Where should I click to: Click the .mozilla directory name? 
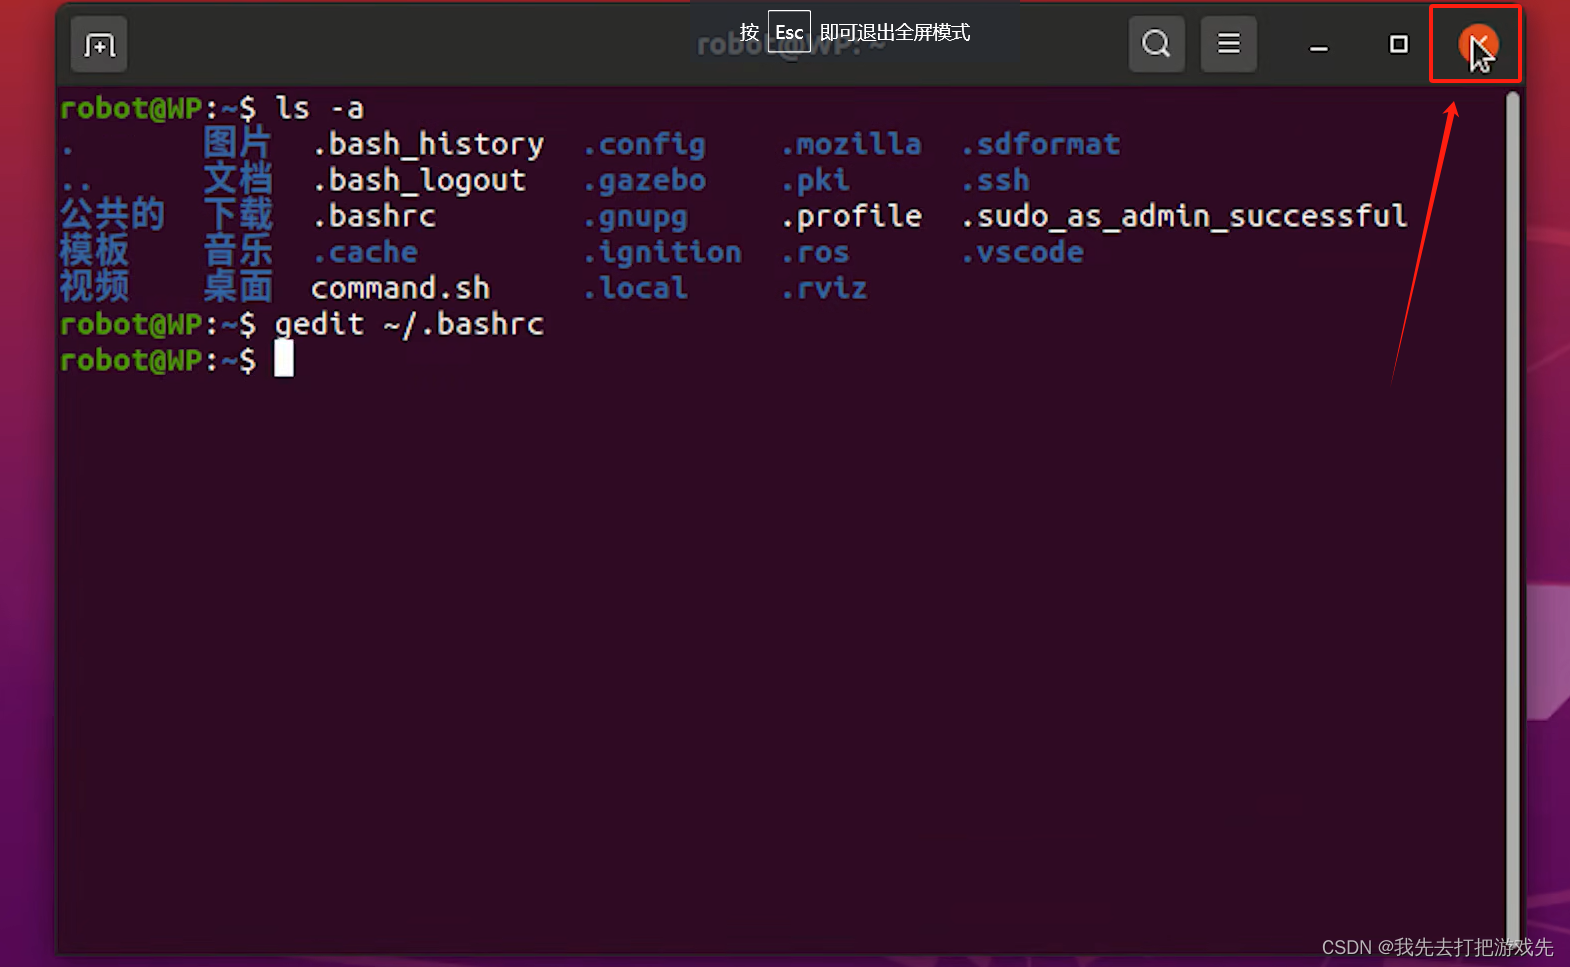[852, 145]
